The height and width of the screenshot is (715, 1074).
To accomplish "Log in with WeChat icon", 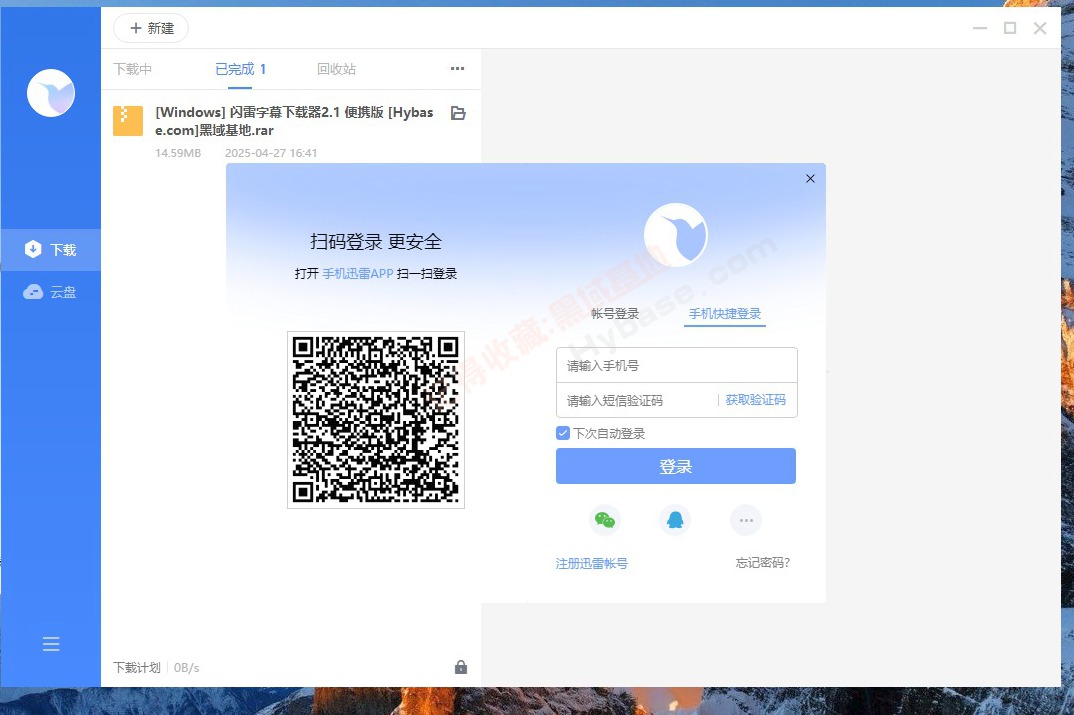I will pyautogui.click(x=605, y=520).
